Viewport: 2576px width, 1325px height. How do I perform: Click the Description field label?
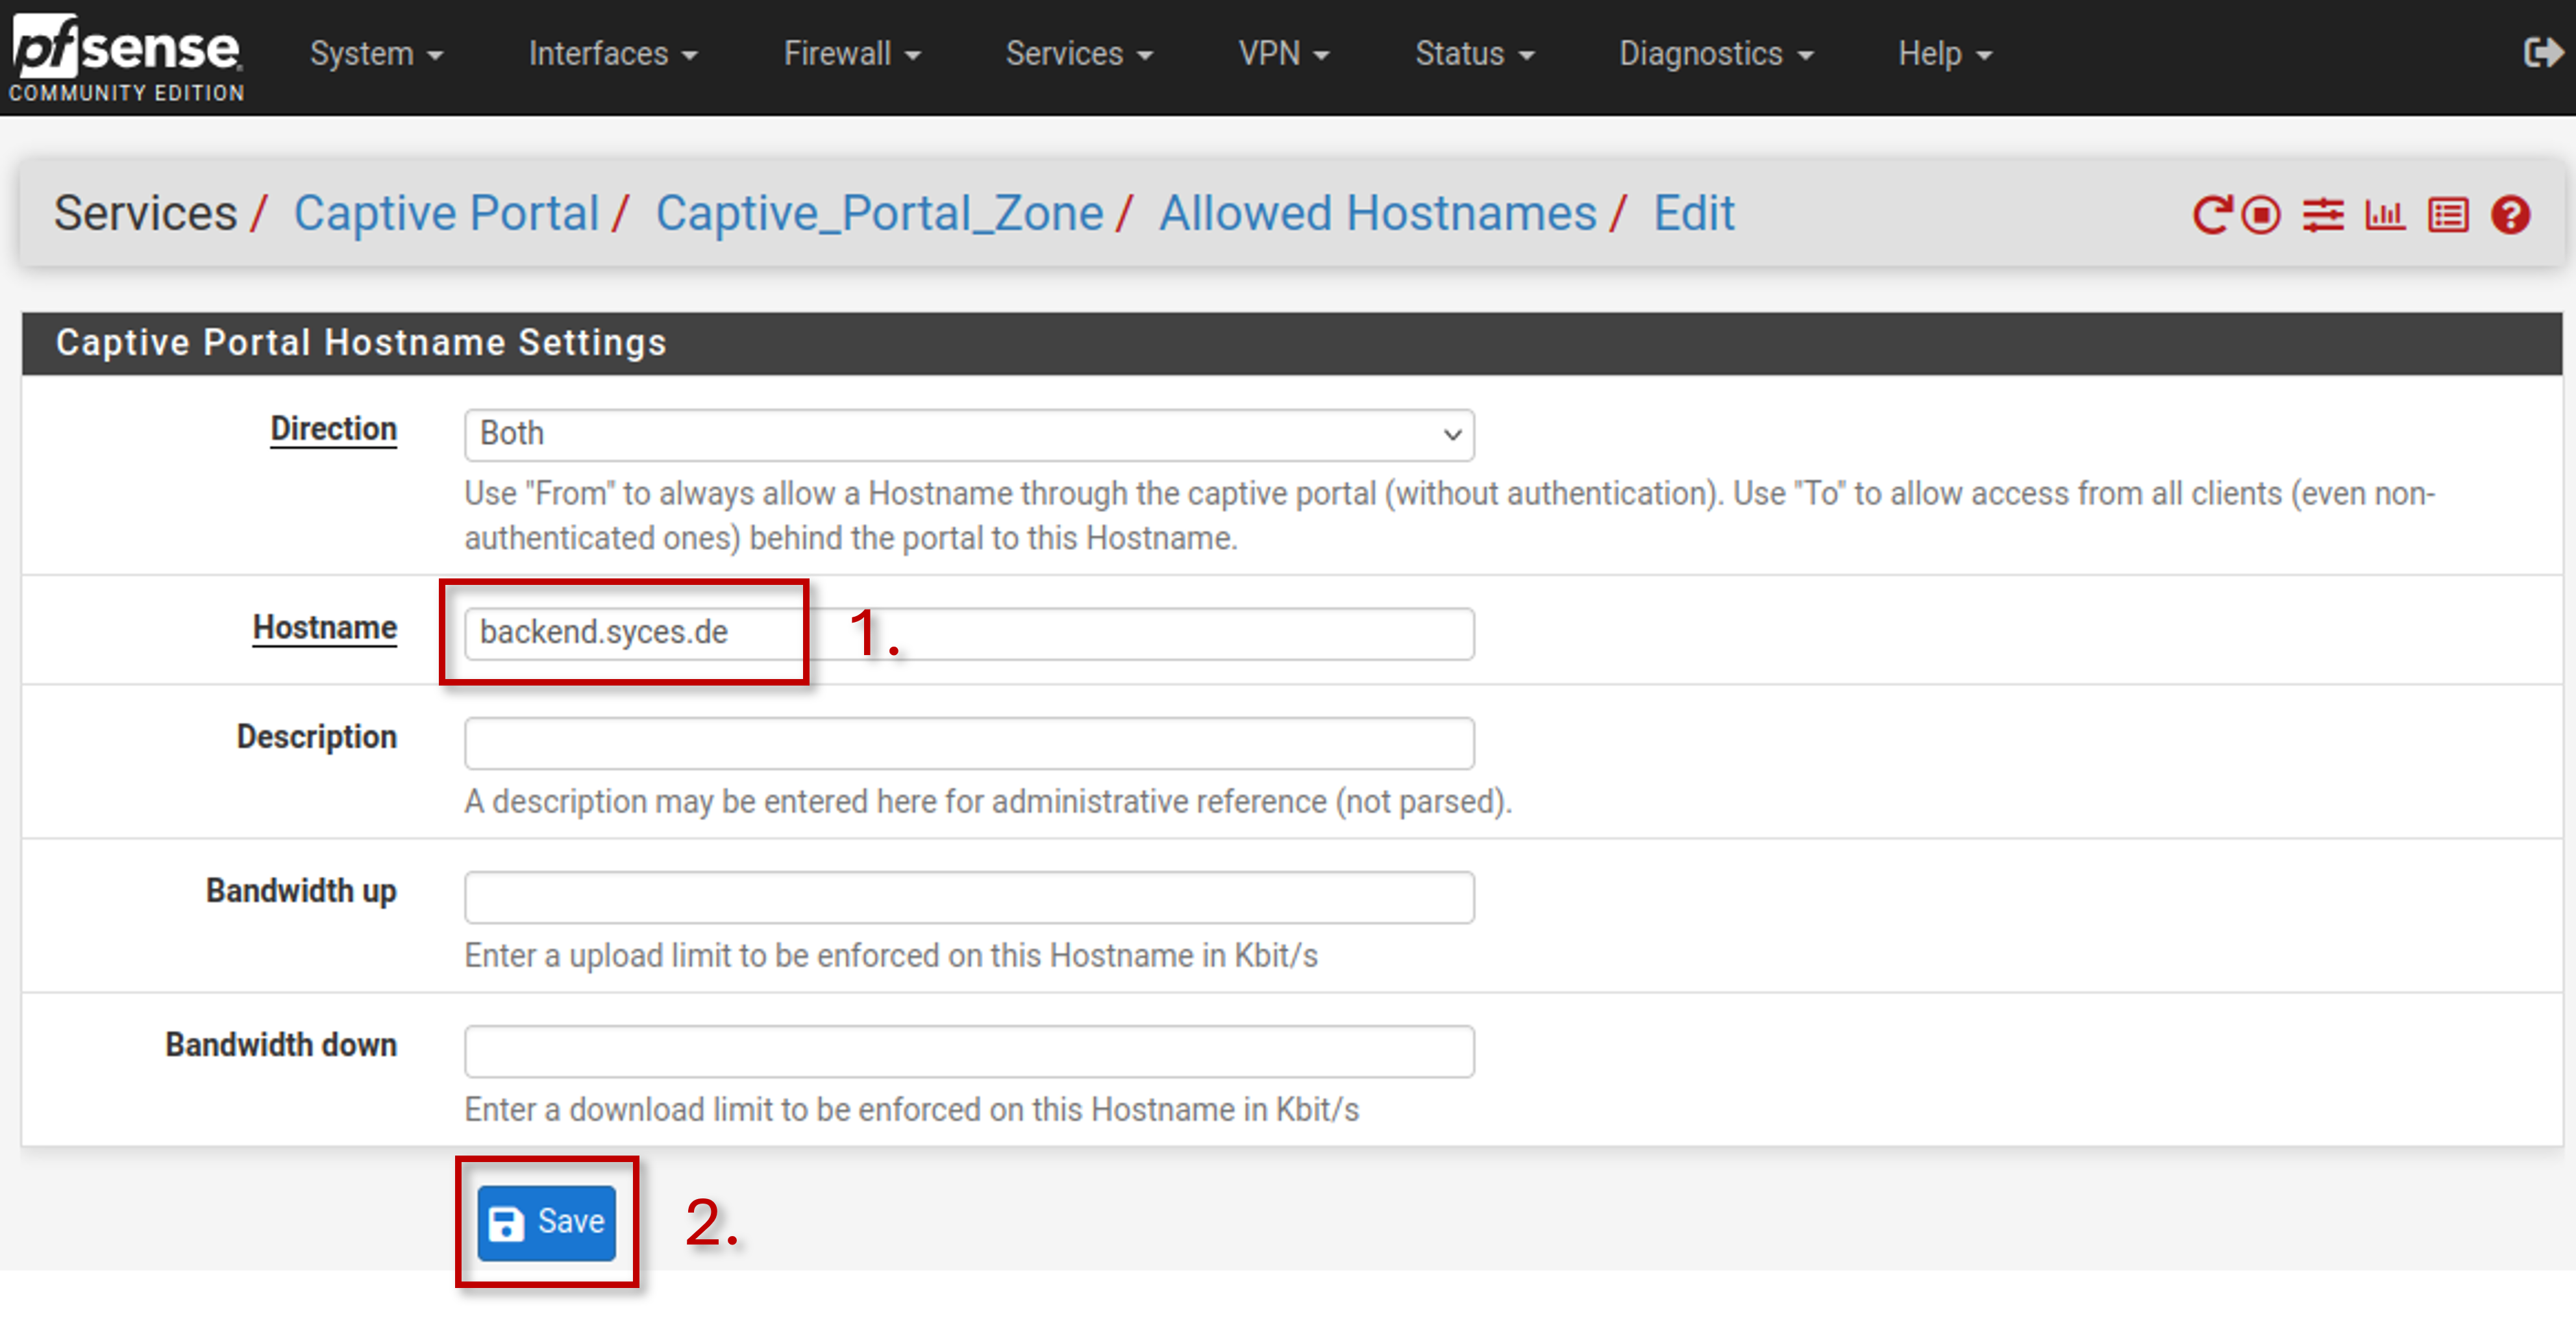tap(316, 737)
